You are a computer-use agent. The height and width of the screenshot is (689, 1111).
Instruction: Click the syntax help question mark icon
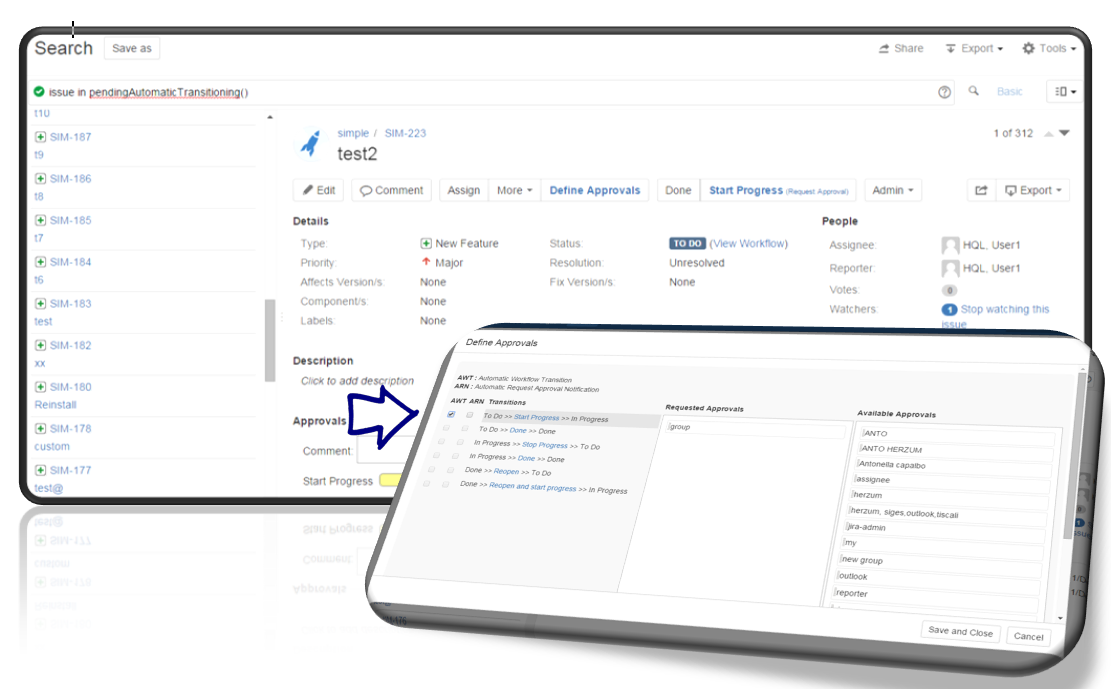pyautogui.click(x=944, y=92)
